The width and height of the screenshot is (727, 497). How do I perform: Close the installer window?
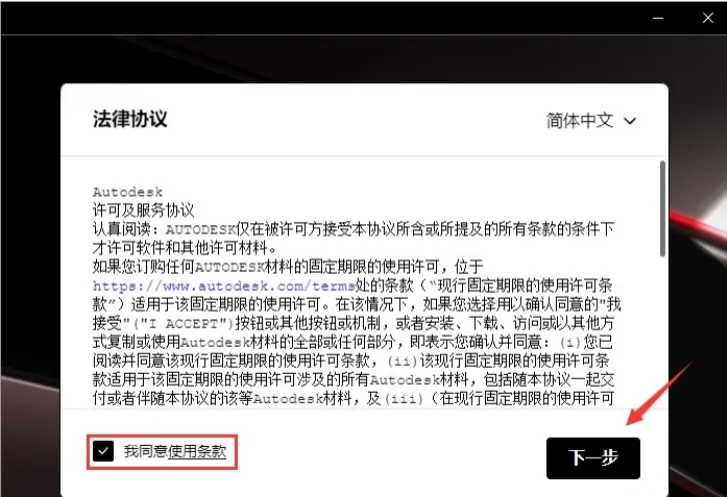708,18
